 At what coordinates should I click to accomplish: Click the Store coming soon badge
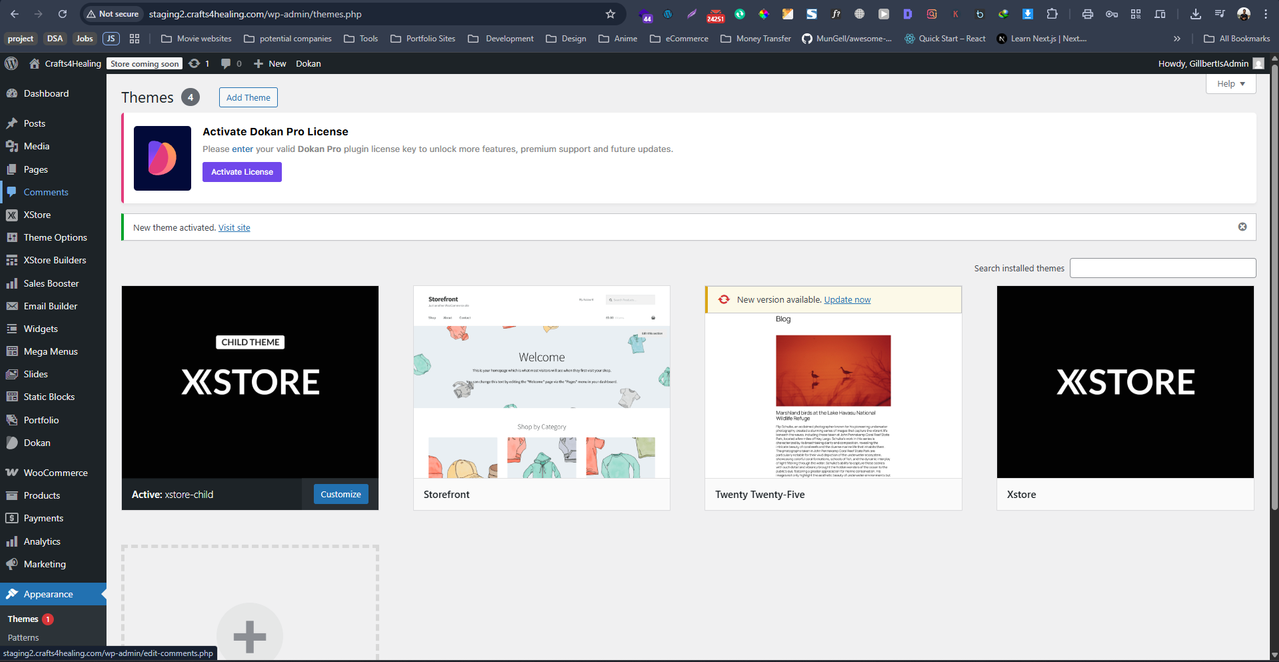tap(145, 63)
